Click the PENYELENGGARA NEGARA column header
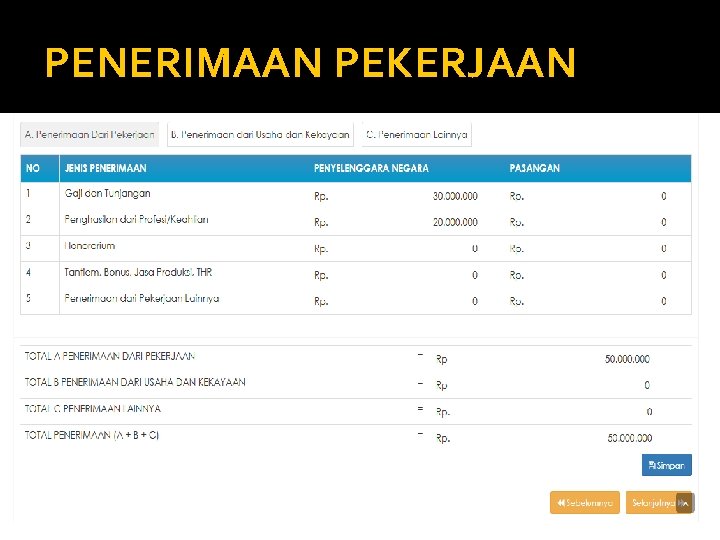This screenshot has height=540, width=720. (371, 168)
